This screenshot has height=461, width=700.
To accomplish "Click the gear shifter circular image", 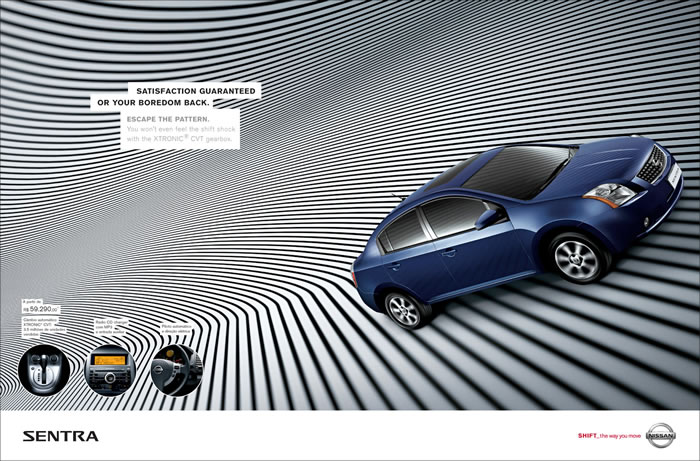I will click(42, 370).
